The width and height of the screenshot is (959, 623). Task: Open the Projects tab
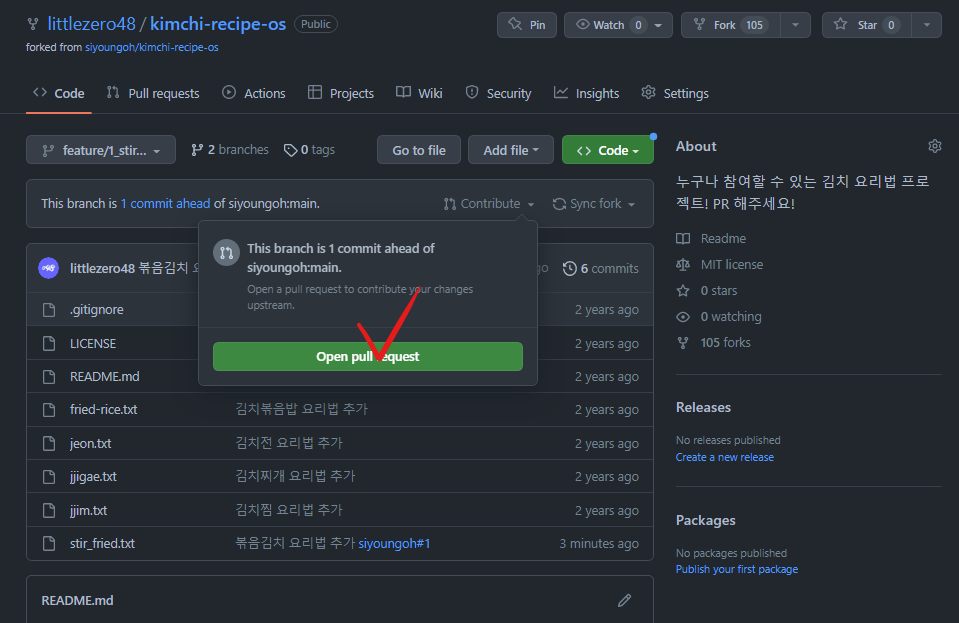(x=341, y=94)
